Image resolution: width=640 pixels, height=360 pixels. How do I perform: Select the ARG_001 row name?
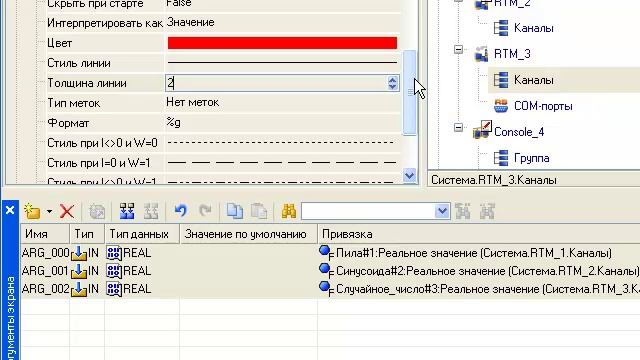(x=45, y=271)
